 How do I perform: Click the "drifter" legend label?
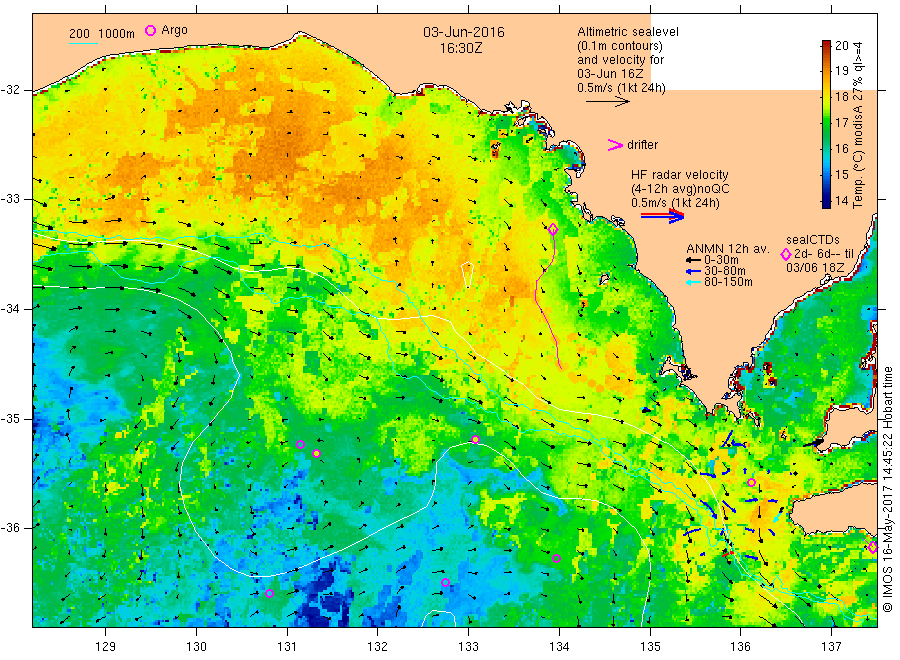point(642,145)
